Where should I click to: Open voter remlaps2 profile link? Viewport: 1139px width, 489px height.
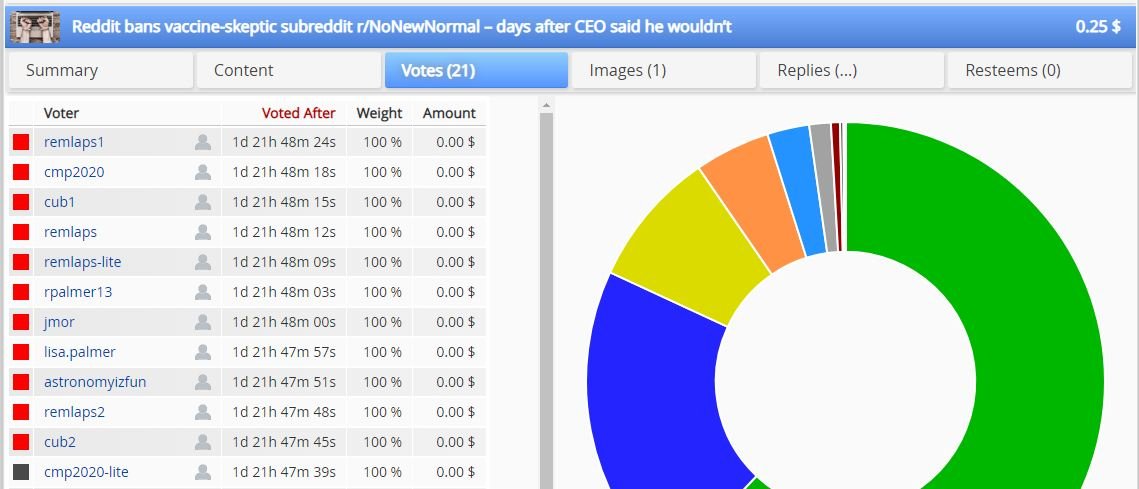74,412
